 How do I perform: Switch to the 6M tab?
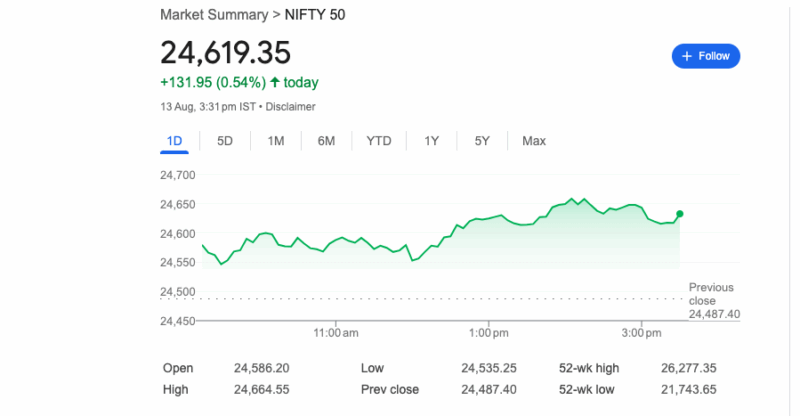326,141
